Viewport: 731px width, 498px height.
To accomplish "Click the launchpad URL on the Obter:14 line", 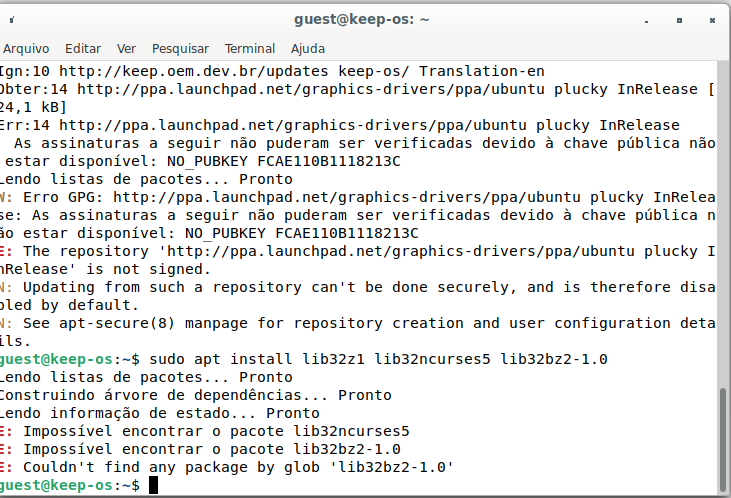I will click(x=260, y=89).
